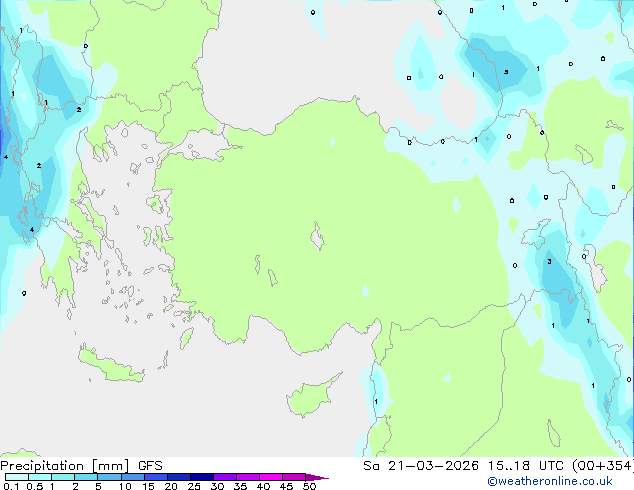Click the "Precipitation [mm]" title text
This screenshot has height=490, width=634.
[65, 466]
